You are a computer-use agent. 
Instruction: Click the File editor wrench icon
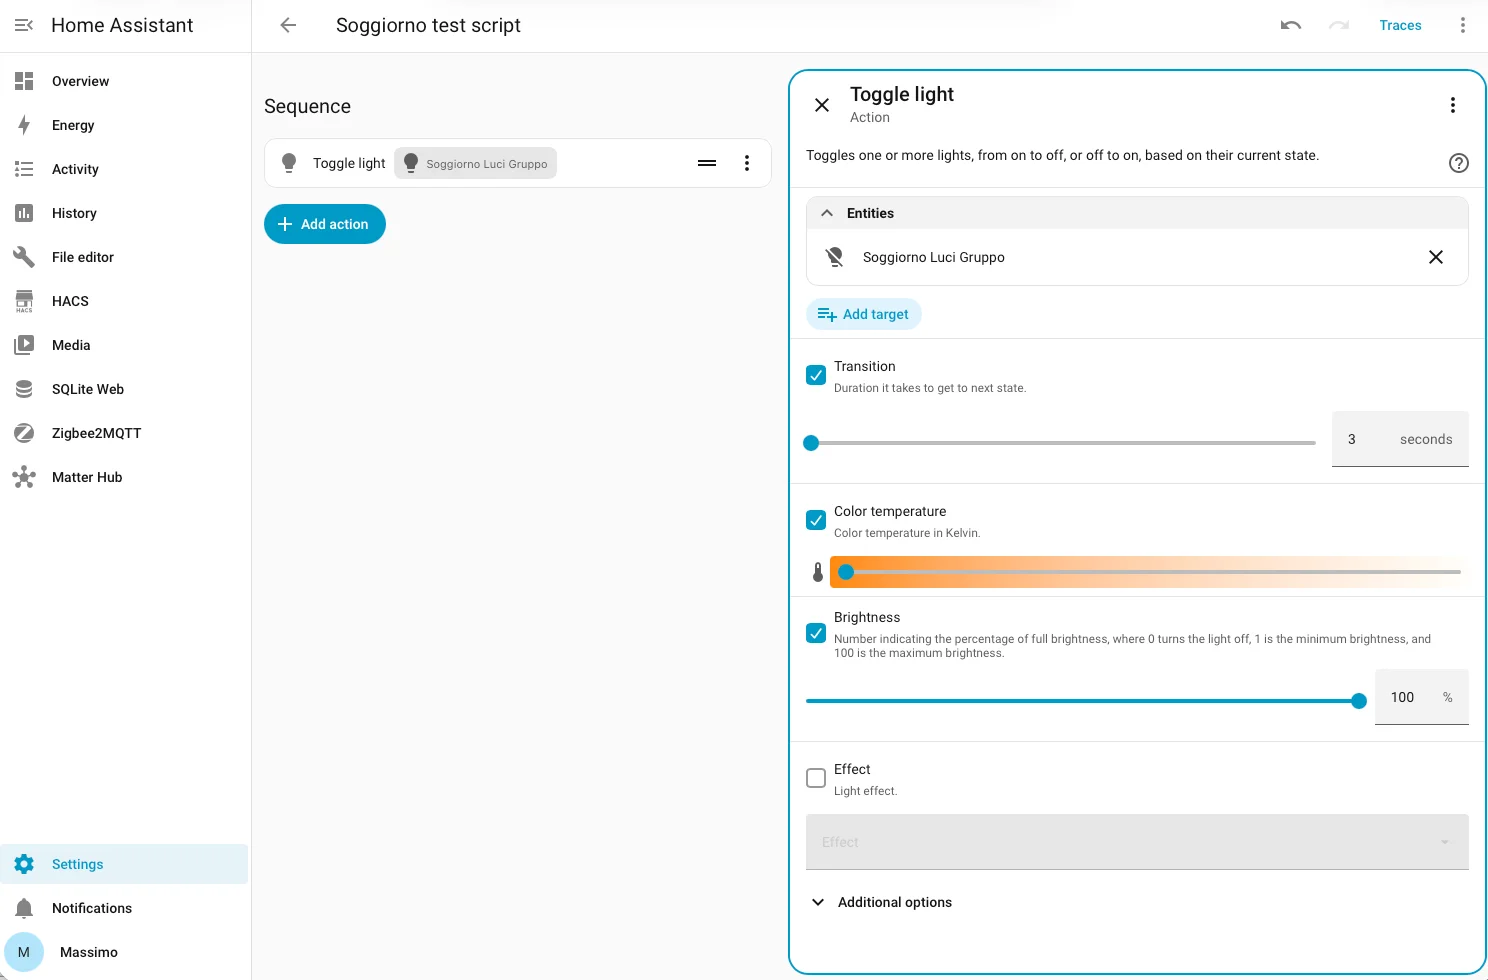pos(24,257)
